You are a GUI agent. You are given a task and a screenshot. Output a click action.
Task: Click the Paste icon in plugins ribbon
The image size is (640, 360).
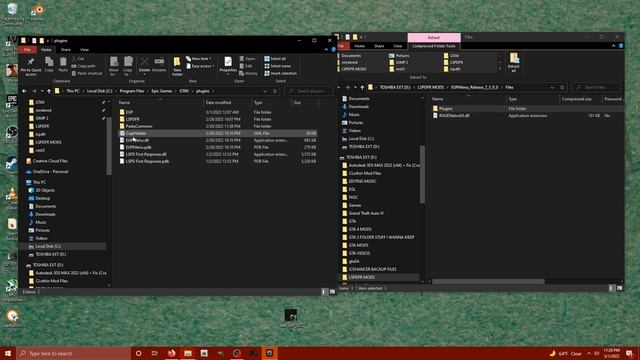coord(63,64)
